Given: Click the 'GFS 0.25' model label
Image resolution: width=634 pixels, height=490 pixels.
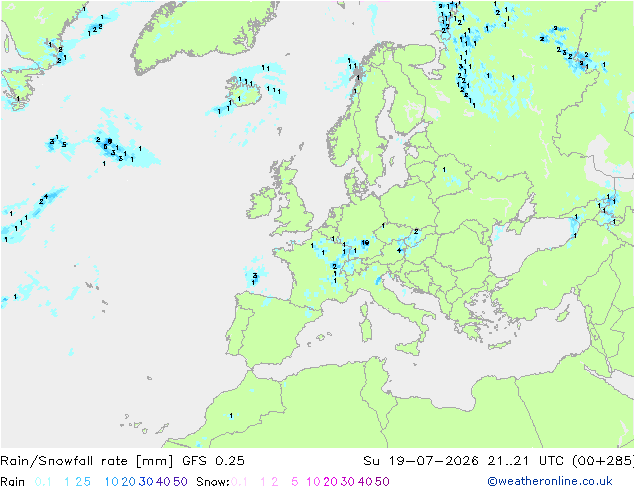Looking at the screenshot, I should [x=213, y=461].
